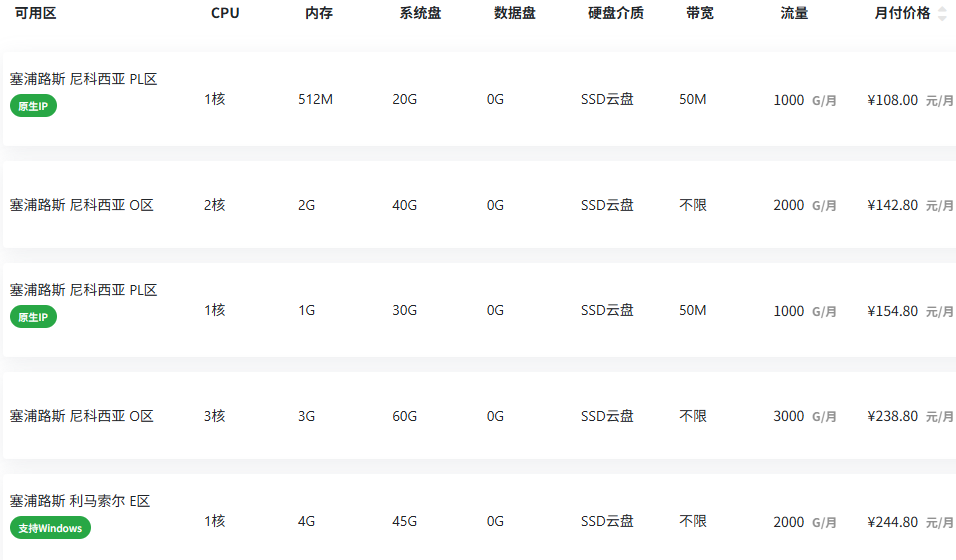Click the 月付价格 column header
The height and width of the screenshot is (560, 956).
click(902, 13)
